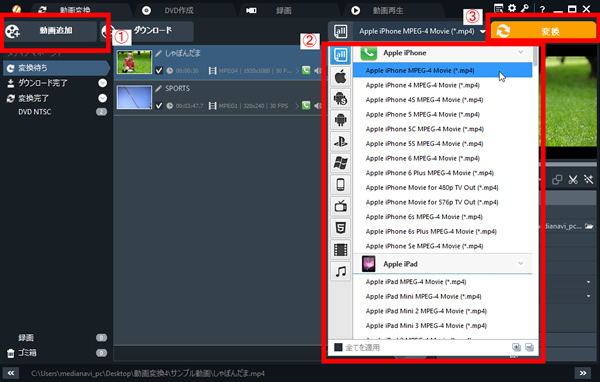Select the Windows device category icon
Screen dimensions: 600x382
[341, 163]
